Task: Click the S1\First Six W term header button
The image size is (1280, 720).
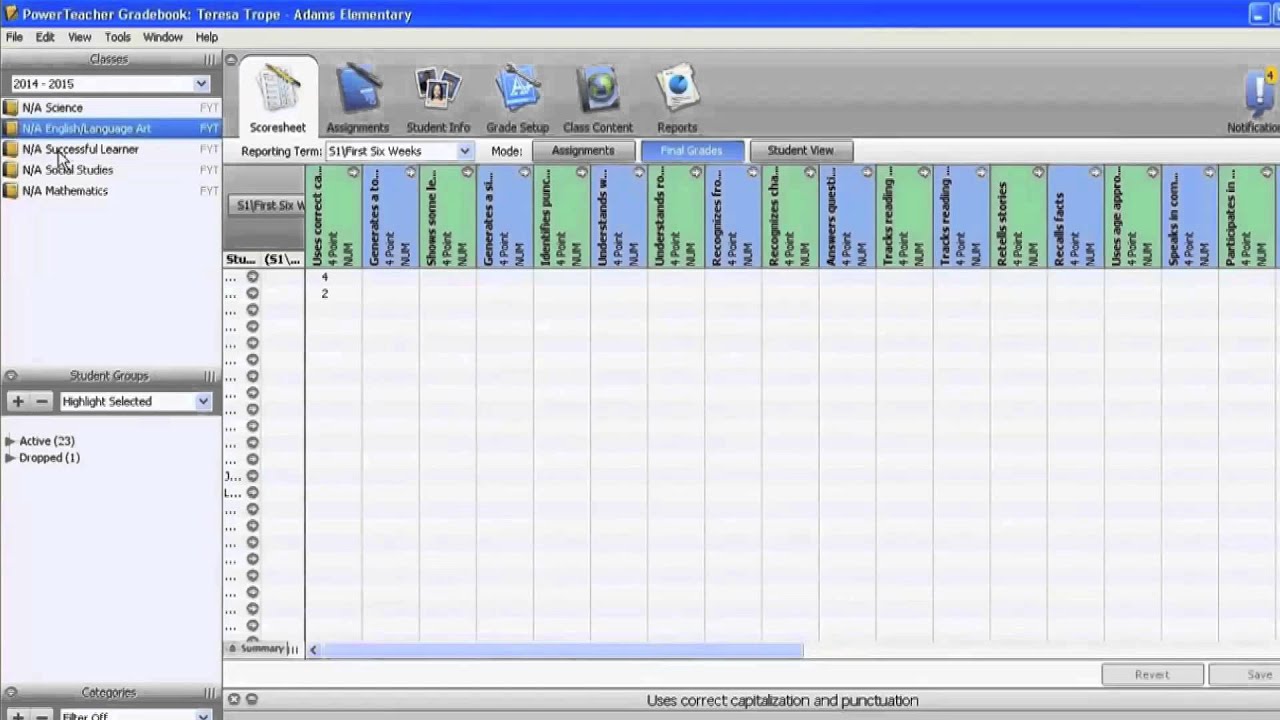Action: click(x=267, y=205)
